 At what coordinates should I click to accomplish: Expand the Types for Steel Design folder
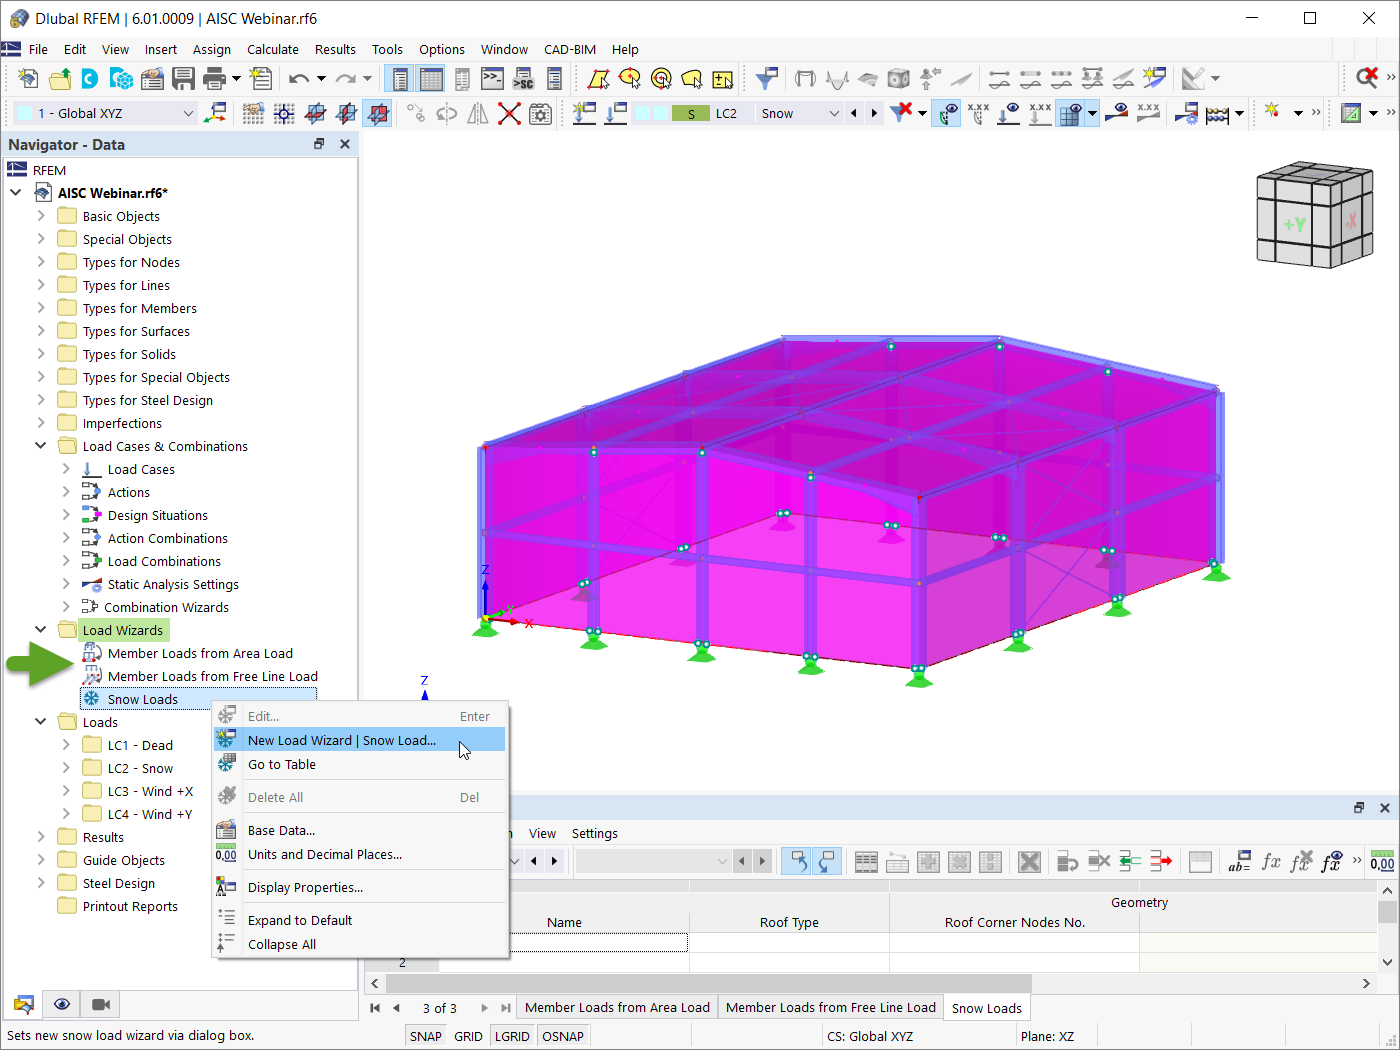point(41,400)
